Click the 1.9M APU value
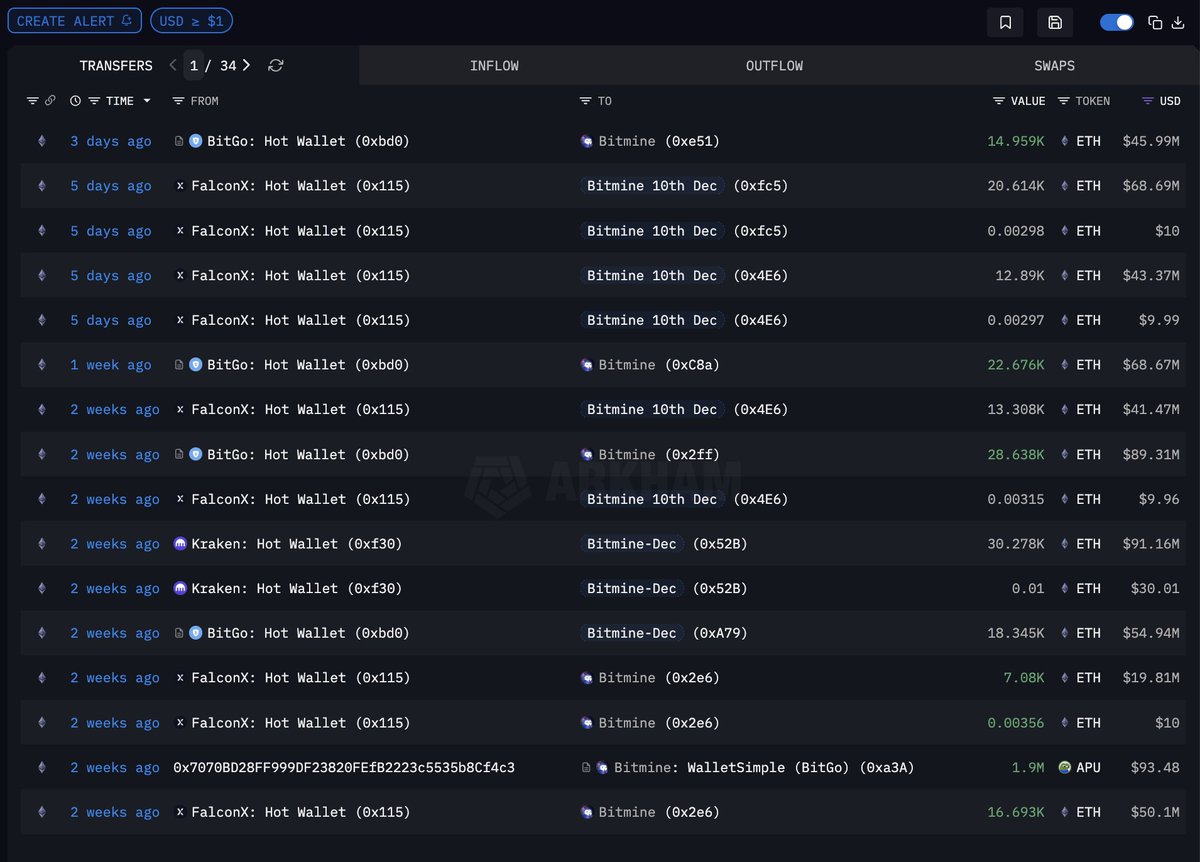The image size is (1200, 862). (1028, 768)
